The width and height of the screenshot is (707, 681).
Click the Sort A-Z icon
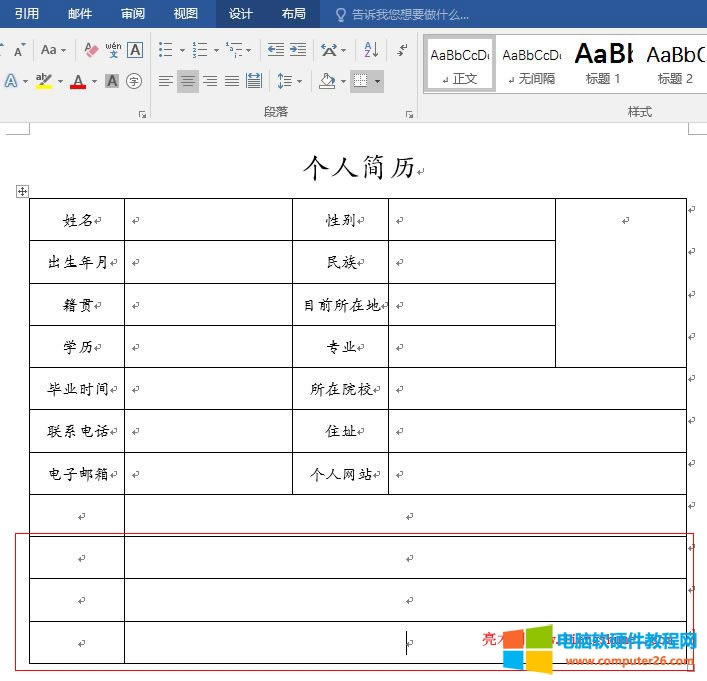point(371,50)
